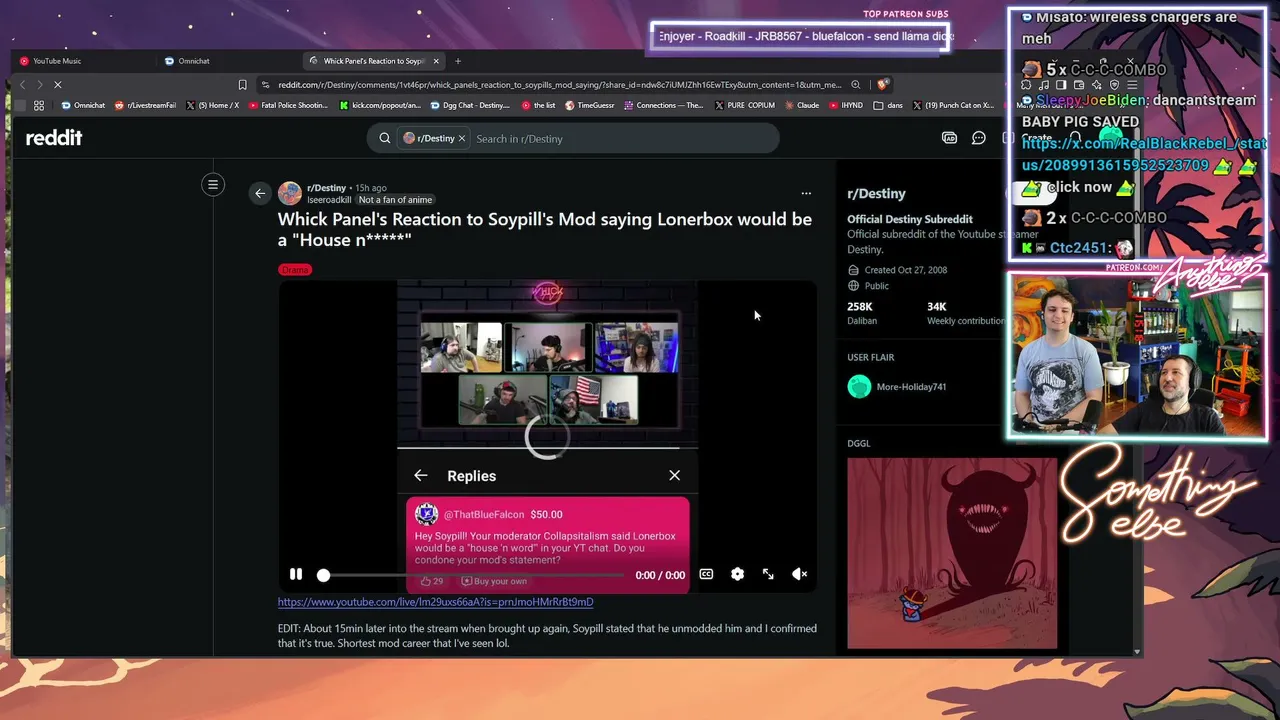Viewport: 1280px width, 720px height.
Task: Switch to the Omnichat browser tab
Action: [229, 61]
